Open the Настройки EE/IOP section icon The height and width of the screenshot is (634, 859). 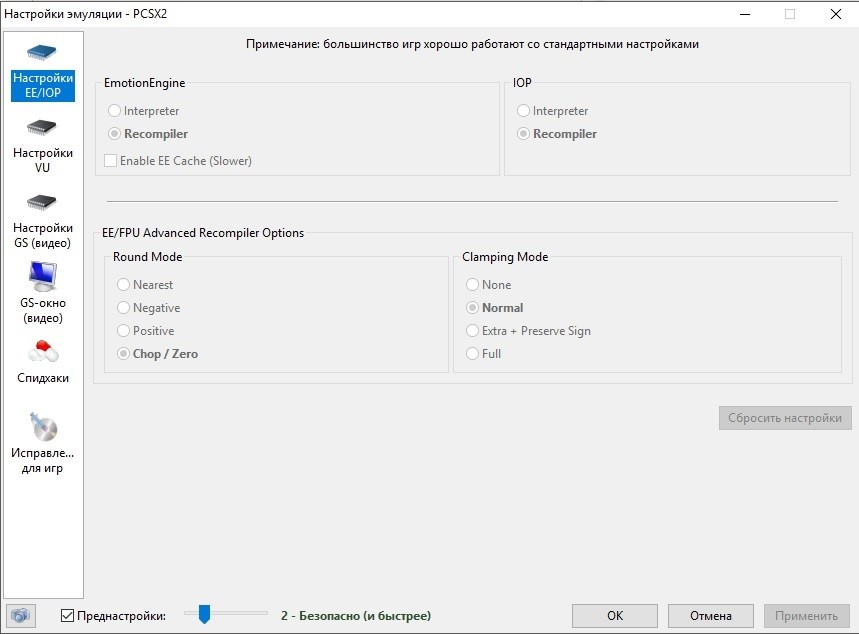point(42,53)
